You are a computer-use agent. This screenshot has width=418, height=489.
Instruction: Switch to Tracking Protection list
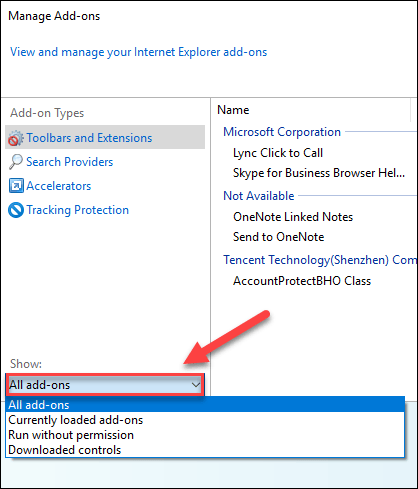coord(78,210)
